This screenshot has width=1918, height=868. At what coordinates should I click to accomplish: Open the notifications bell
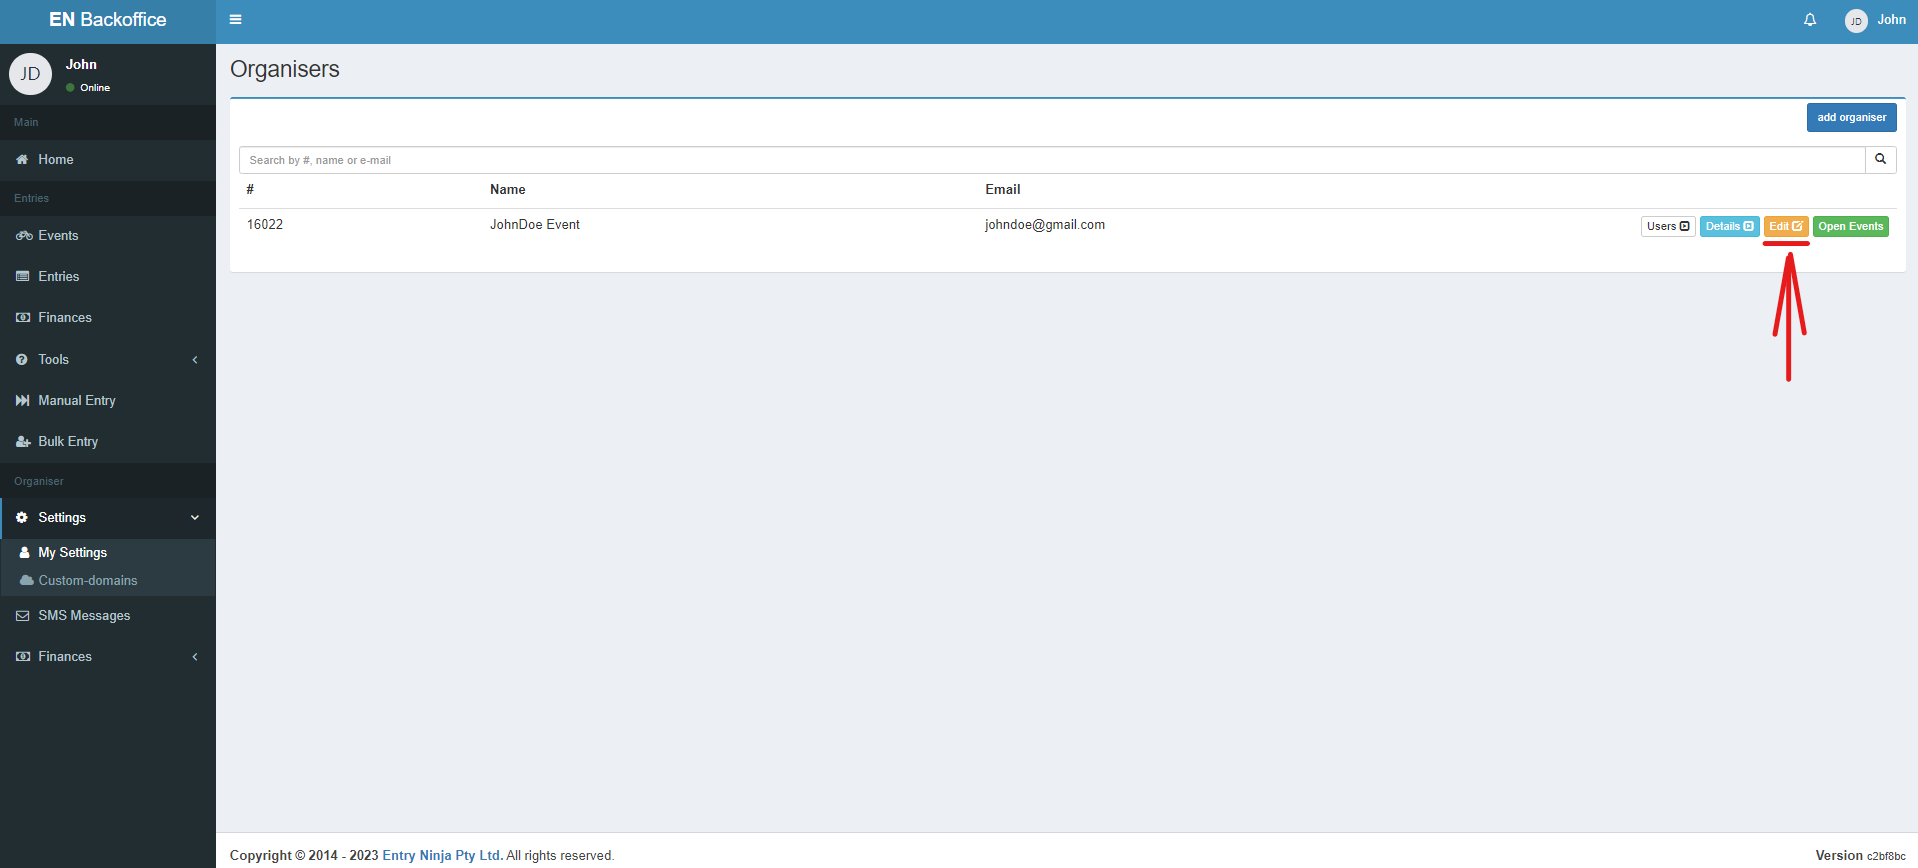click(1810, 20)
